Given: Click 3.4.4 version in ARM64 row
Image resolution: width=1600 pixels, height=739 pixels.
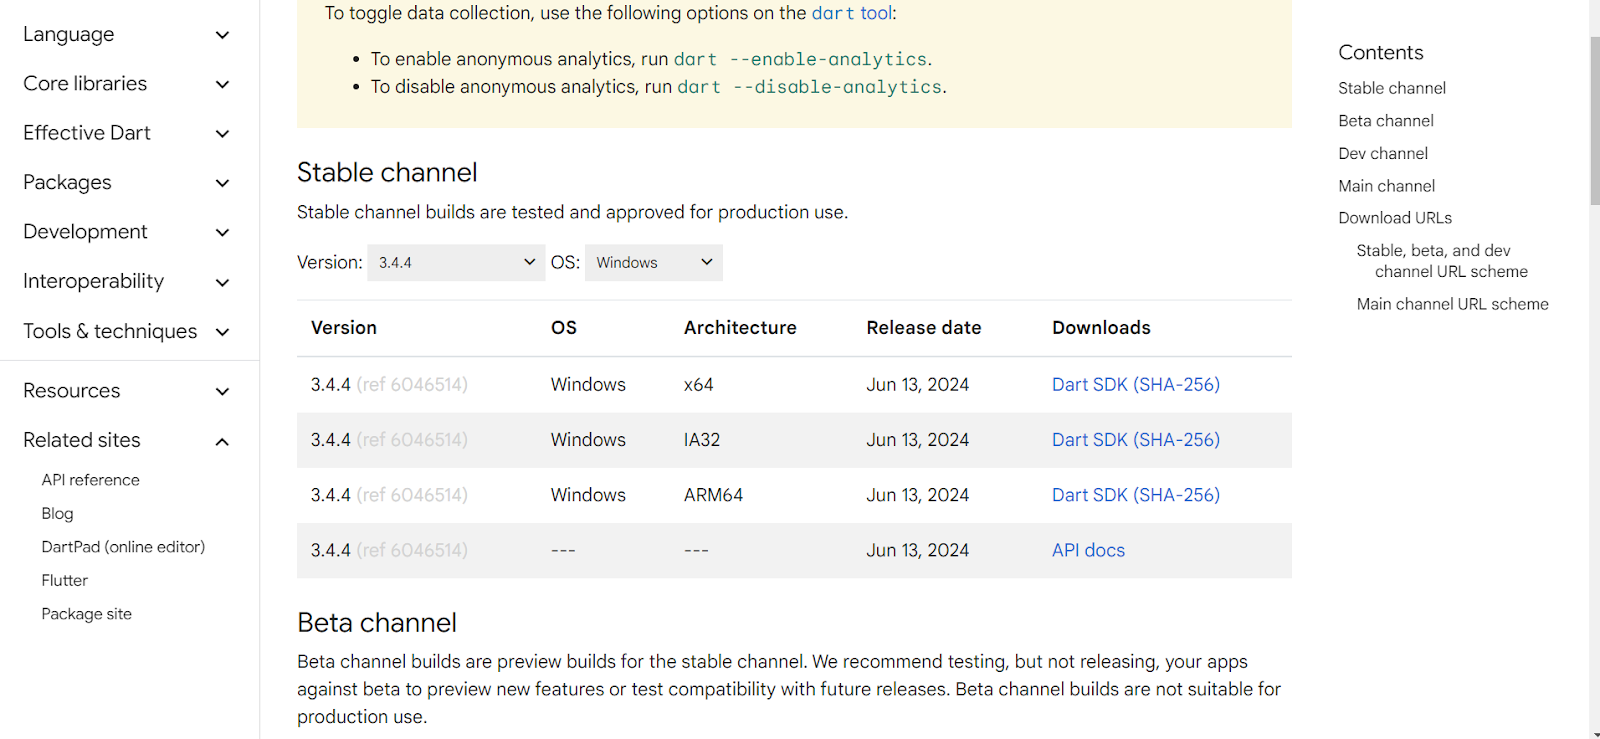Looking at the screenshot, I should pyautogui.click(x=331, y=495).
